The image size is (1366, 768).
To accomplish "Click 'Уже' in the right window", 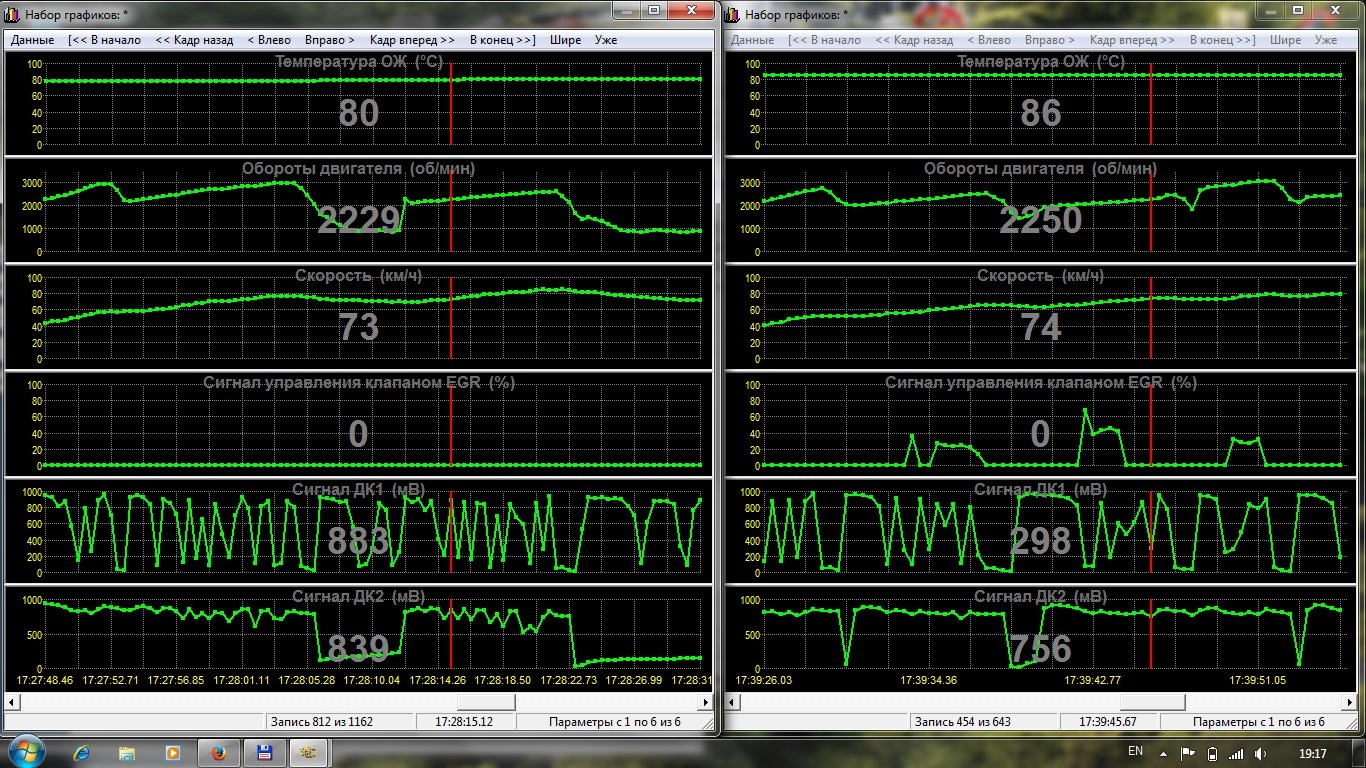I will pos(1326,40).
